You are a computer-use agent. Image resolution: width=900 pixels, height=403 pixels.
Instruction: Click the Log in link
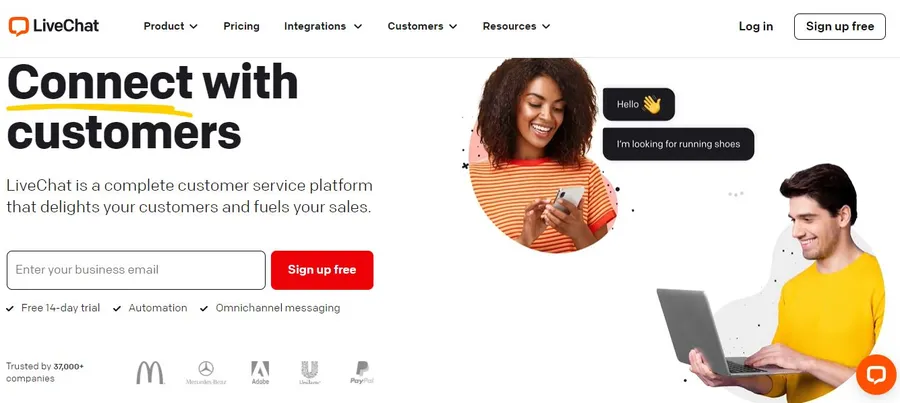coord(755,26)
